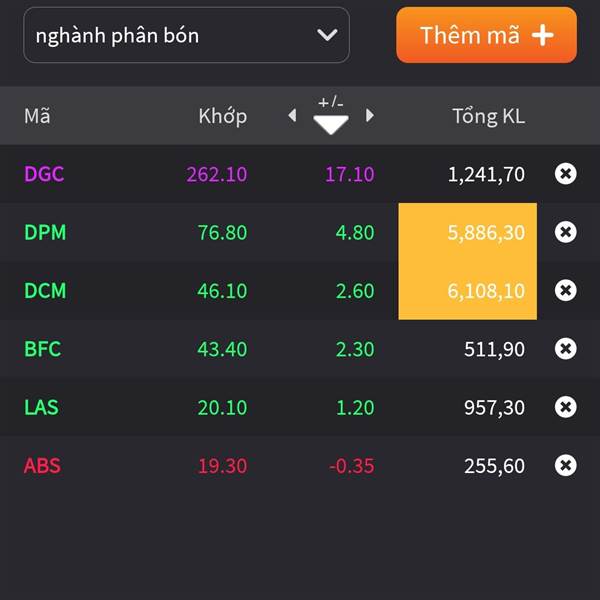The height and width of the screenshot is (600, 600).
Task: Click the Thêm mã button
Action: point(486,35)
